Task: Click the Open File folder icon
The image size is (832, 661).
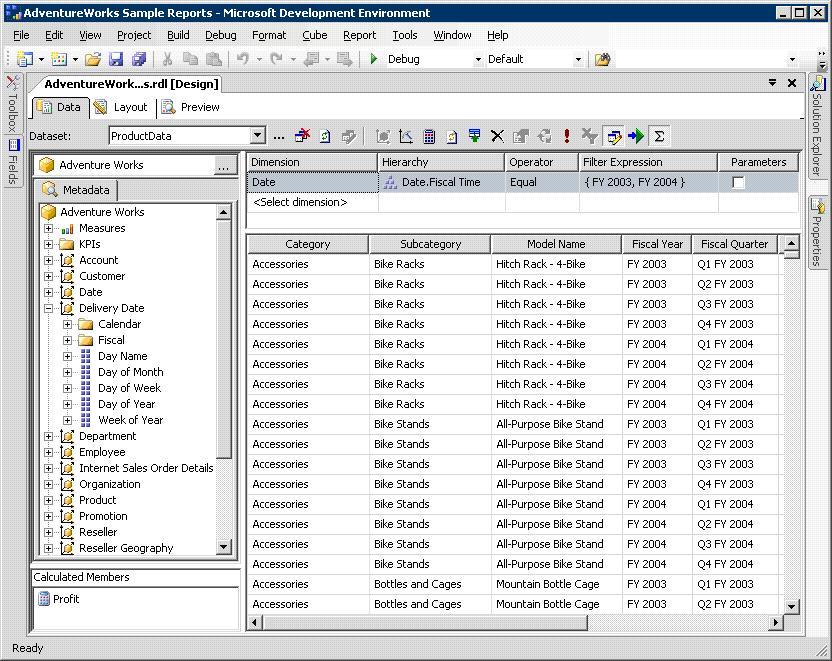Action: click(92, 60)
